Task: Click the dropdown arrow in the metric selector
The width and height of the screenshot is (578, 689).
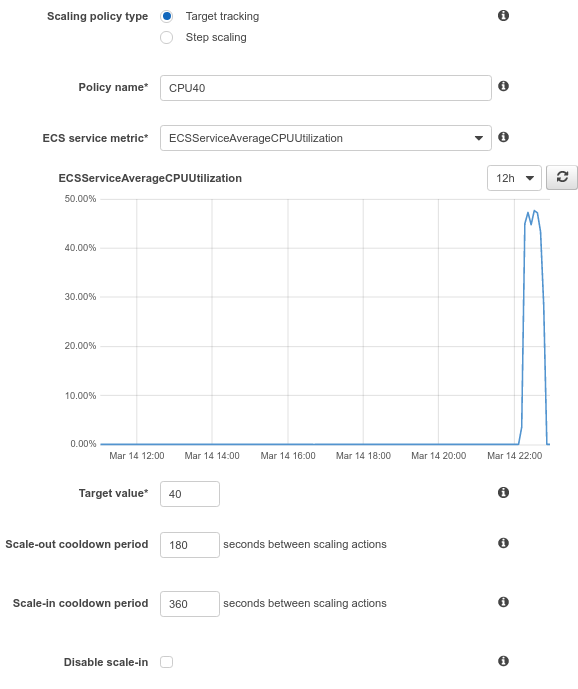Action: pyautogui.click(x=479, y=138)
